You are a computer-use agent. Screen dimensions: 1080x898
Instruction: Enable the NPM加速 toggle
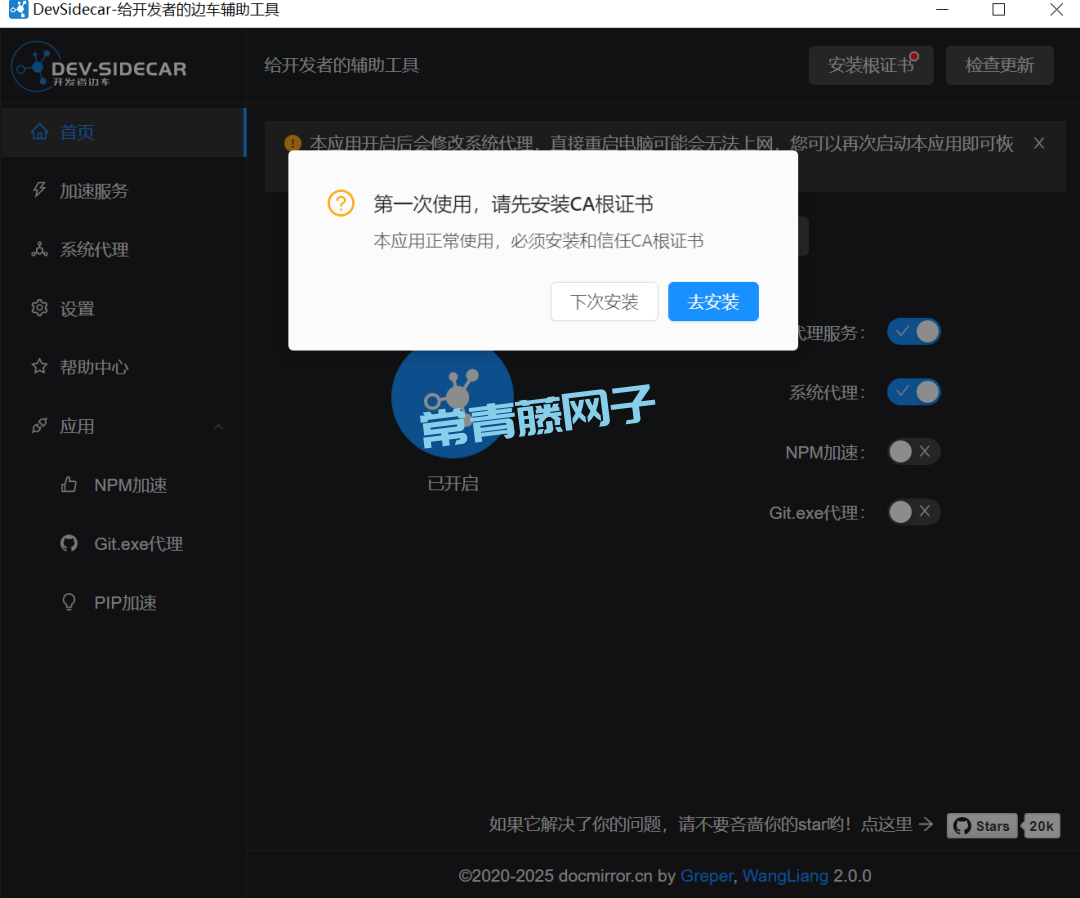click(x=914, y=452)
